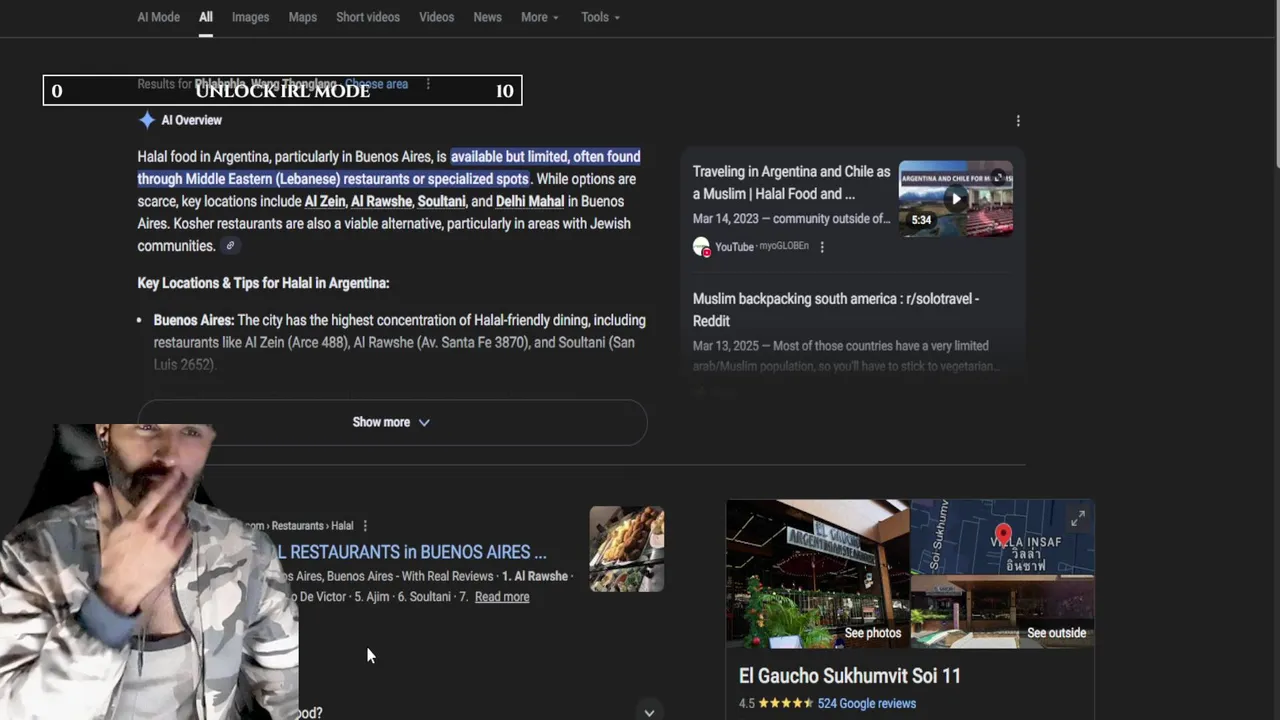Click El Gaucho Sukhumvit Soi 11 title

[x=850, y=676]
